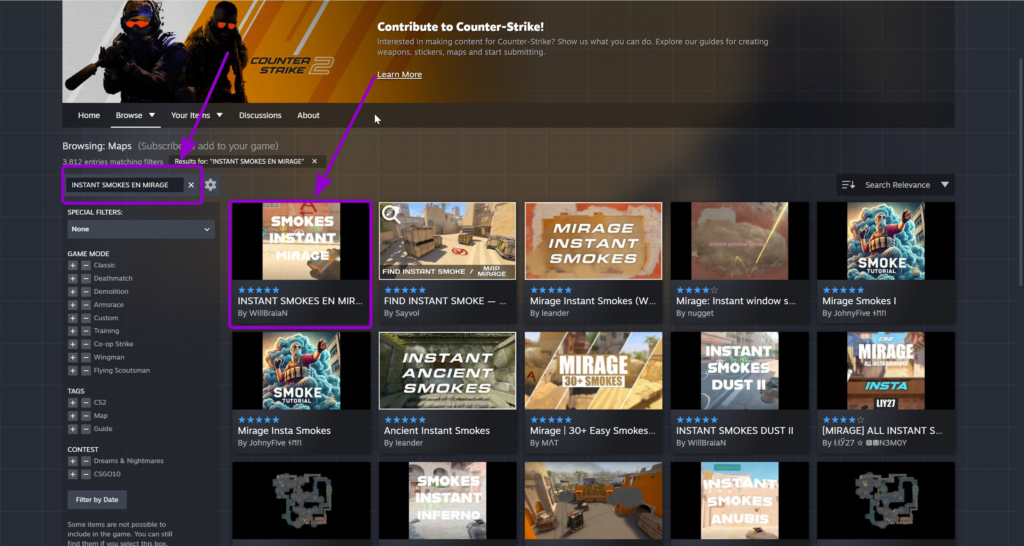The height and width of the screenshot is (546, 1024).
Task: Open the Ancient Instant Smokes thumbnail
Action: (447, 371)
